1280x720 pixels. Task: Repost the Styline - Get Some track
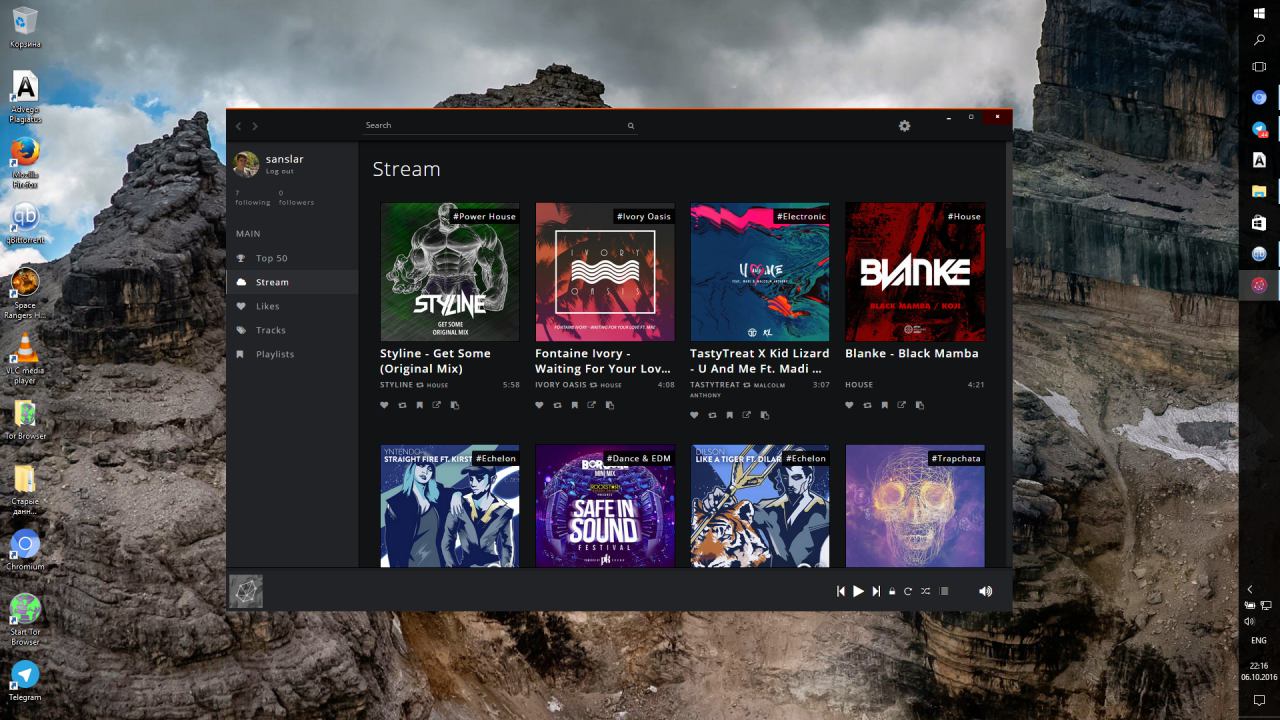[x=402, y=405]
